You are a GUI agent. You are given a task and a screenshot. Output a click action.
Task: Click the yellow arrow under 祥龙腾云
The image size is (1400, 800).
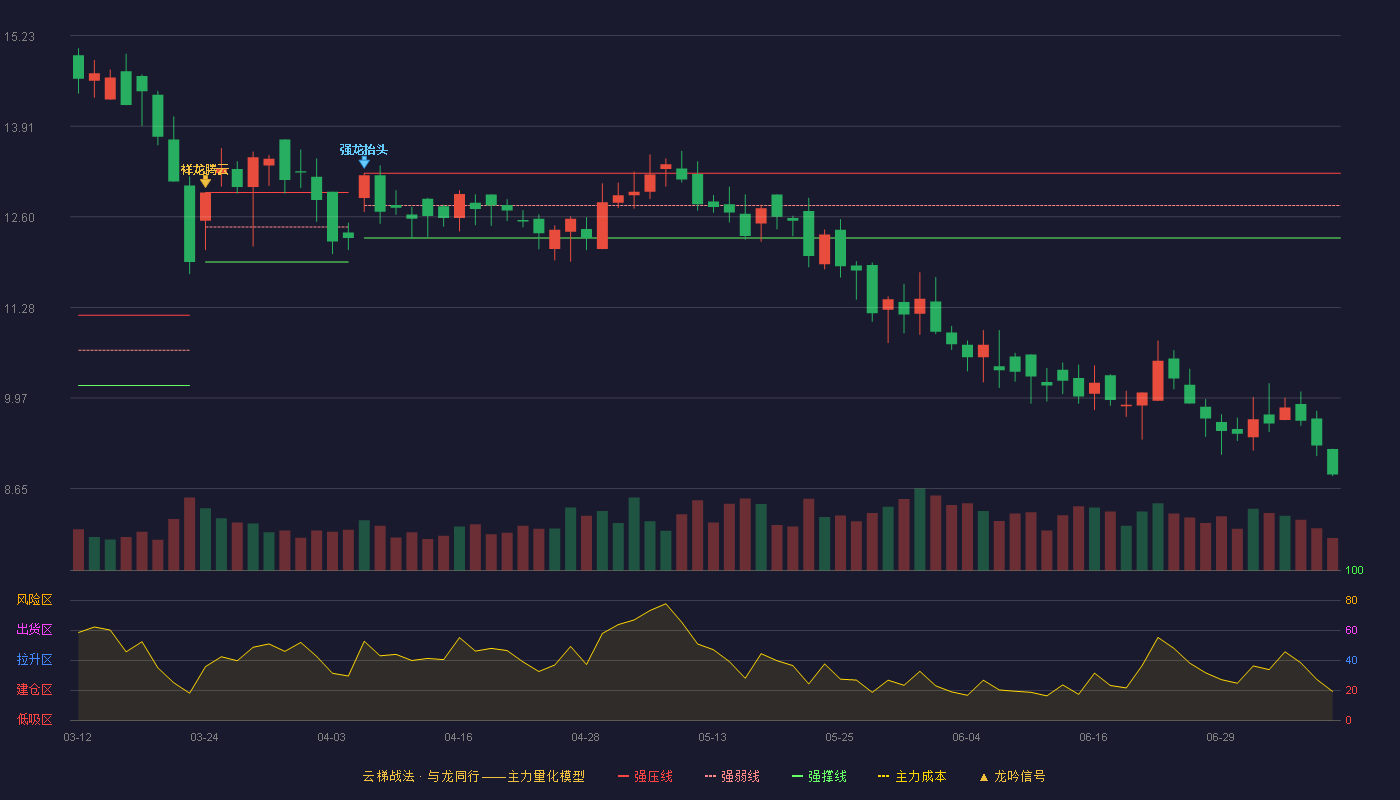[205, 181]
